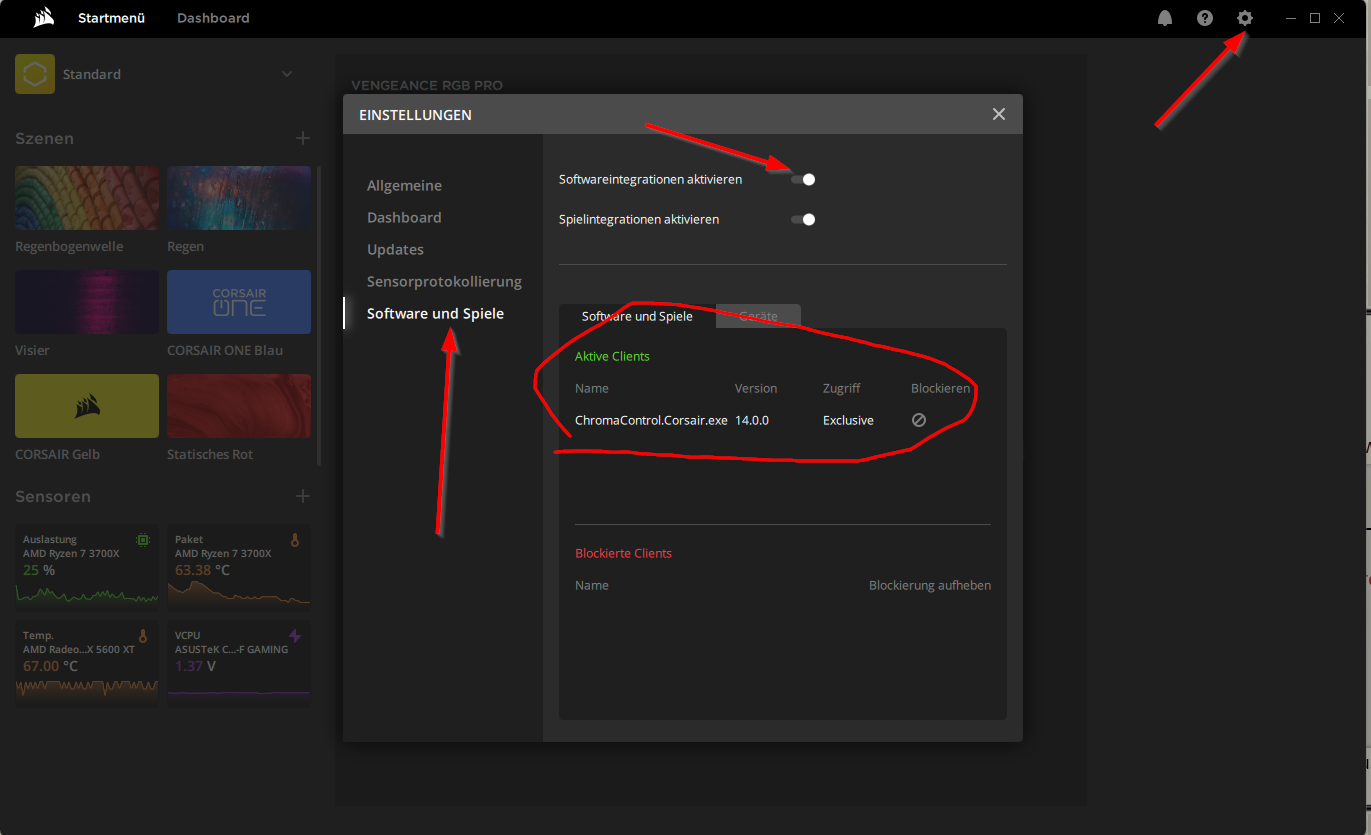The height and width of the screenshot is (835, 1371).
Task: Click the Aktive Clients heading
Action: [612, 356]
